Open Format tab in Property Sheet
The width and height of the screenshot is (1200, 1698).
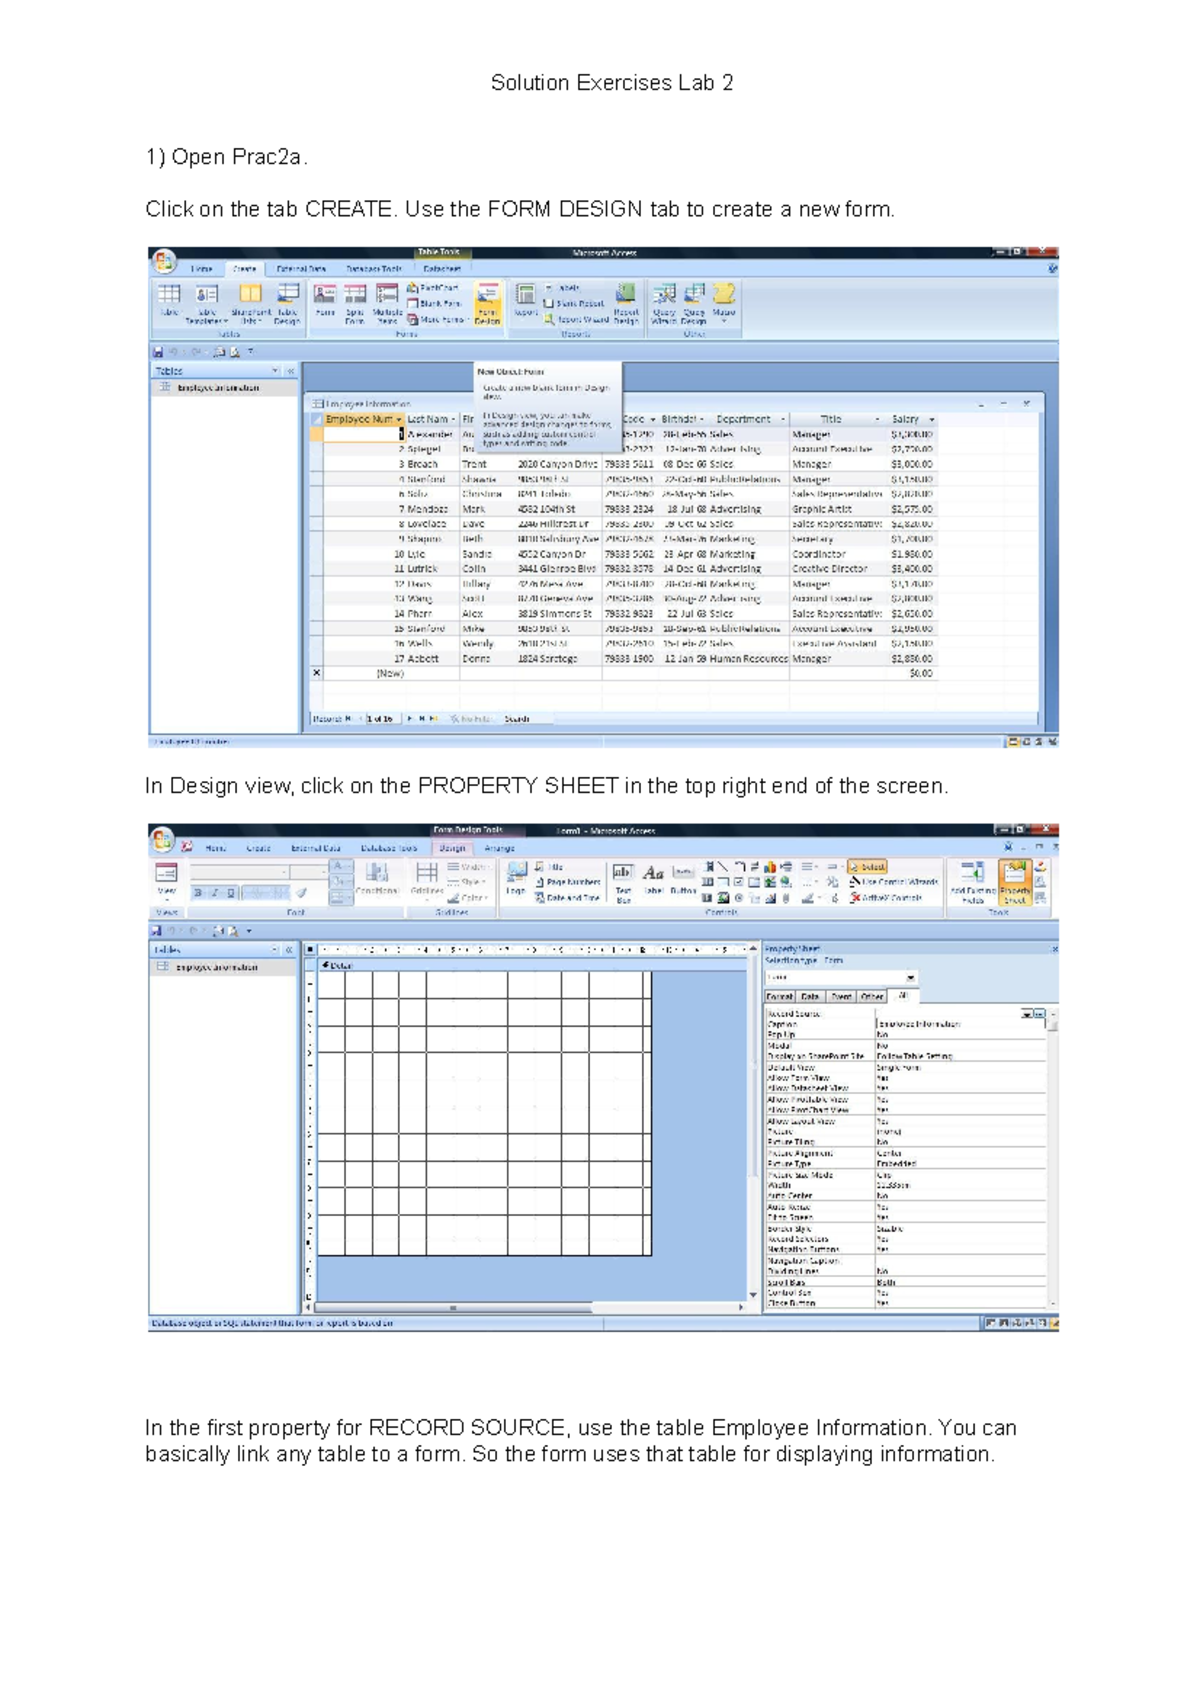[x=780, y=996]
